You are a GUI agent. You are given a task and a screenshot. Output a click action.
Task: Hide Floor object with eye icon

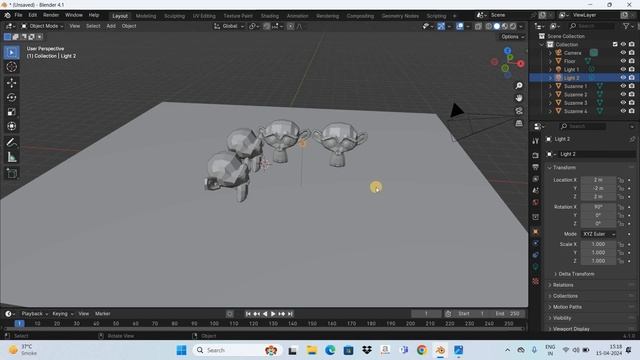[623, 61]
